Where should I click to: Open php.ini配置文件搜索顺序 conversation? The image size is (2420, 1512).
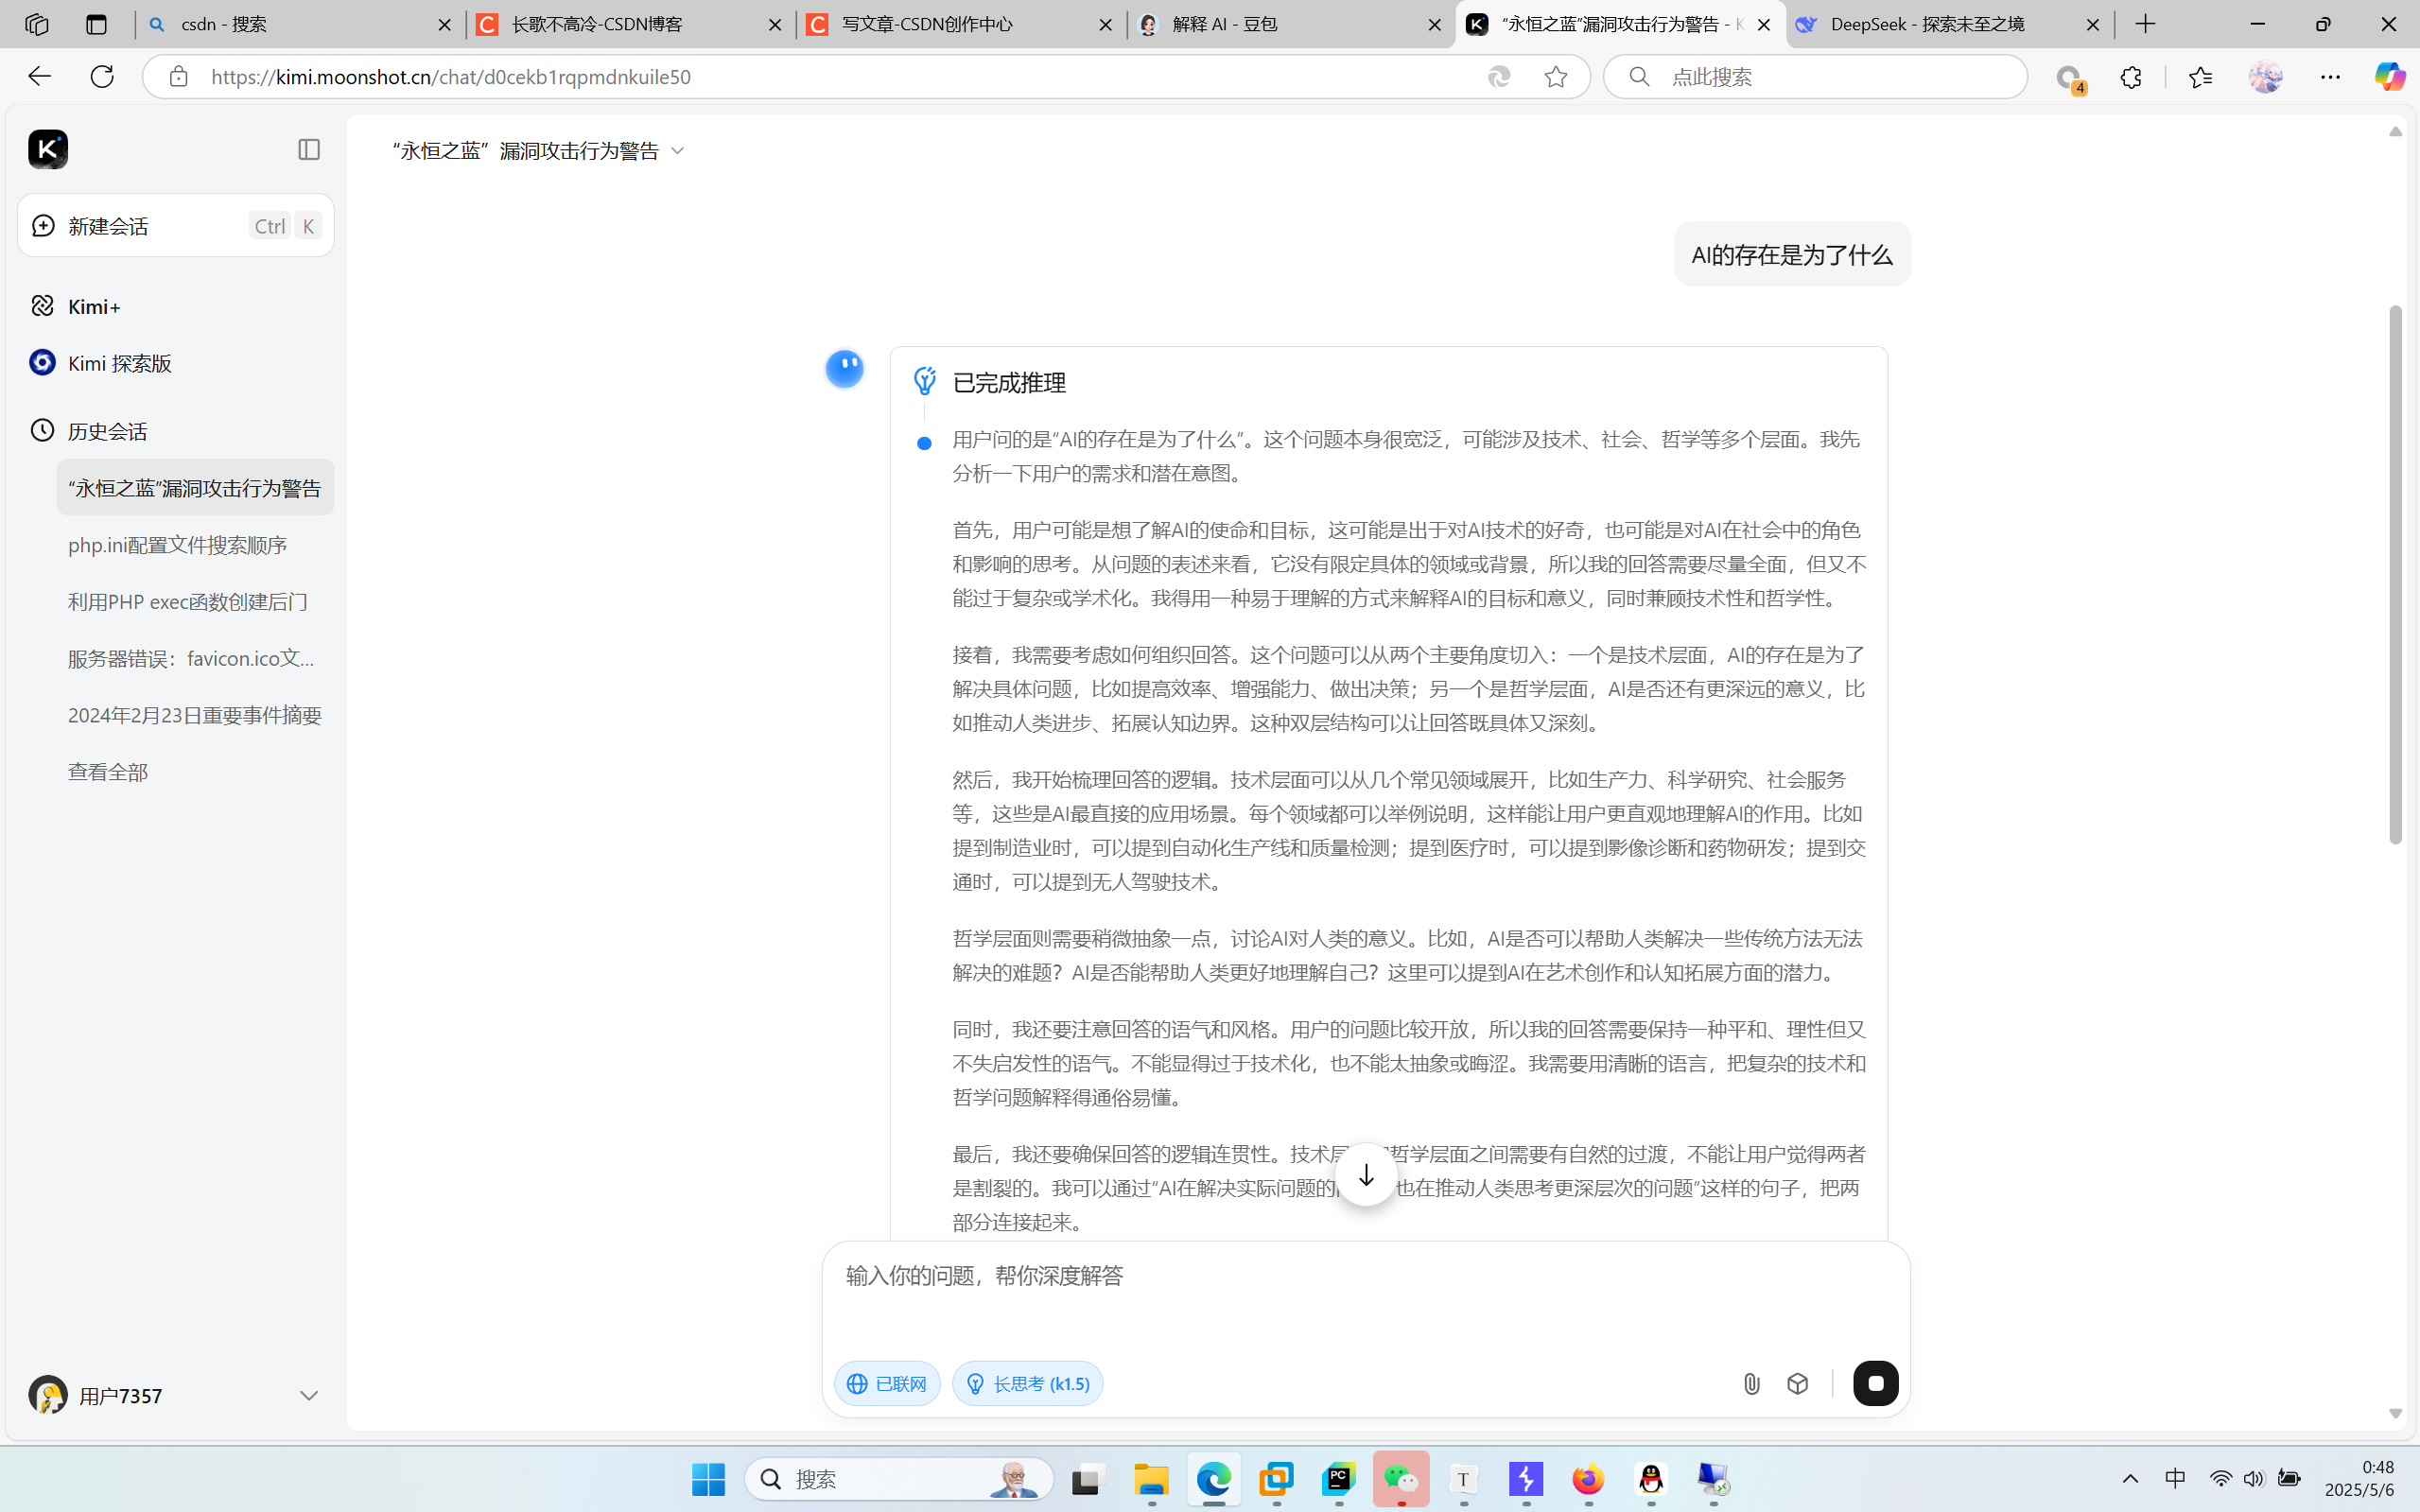pyautogui.click(x=178, y=545)
